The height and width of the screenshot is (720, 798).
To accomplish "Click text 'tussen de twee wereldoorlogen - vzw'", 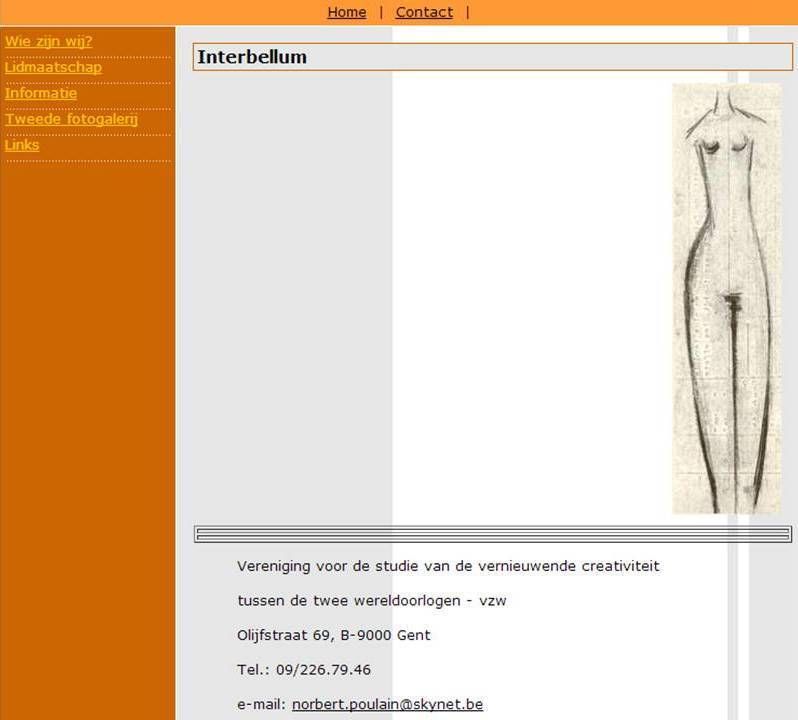I will point(372,601).
